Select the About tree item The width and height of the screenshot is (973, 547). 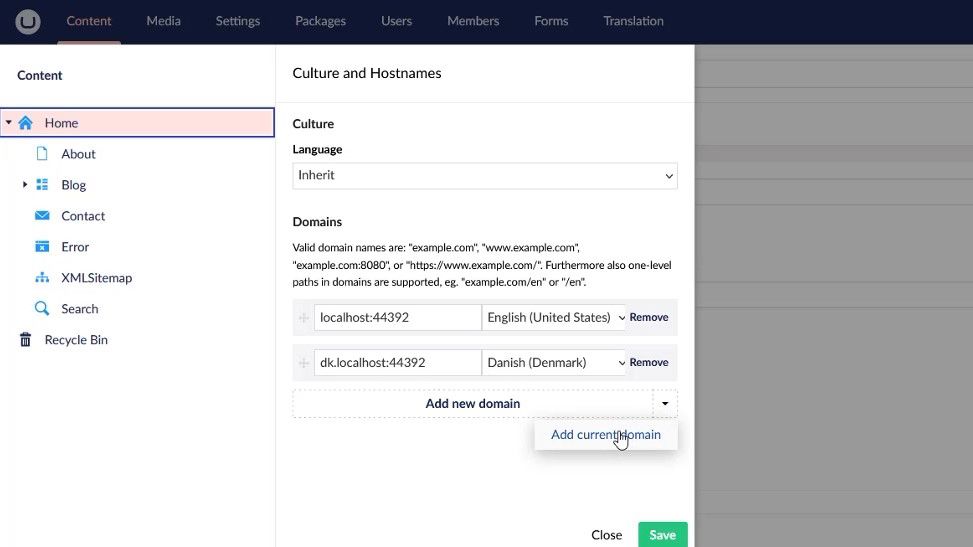(78, 154)
